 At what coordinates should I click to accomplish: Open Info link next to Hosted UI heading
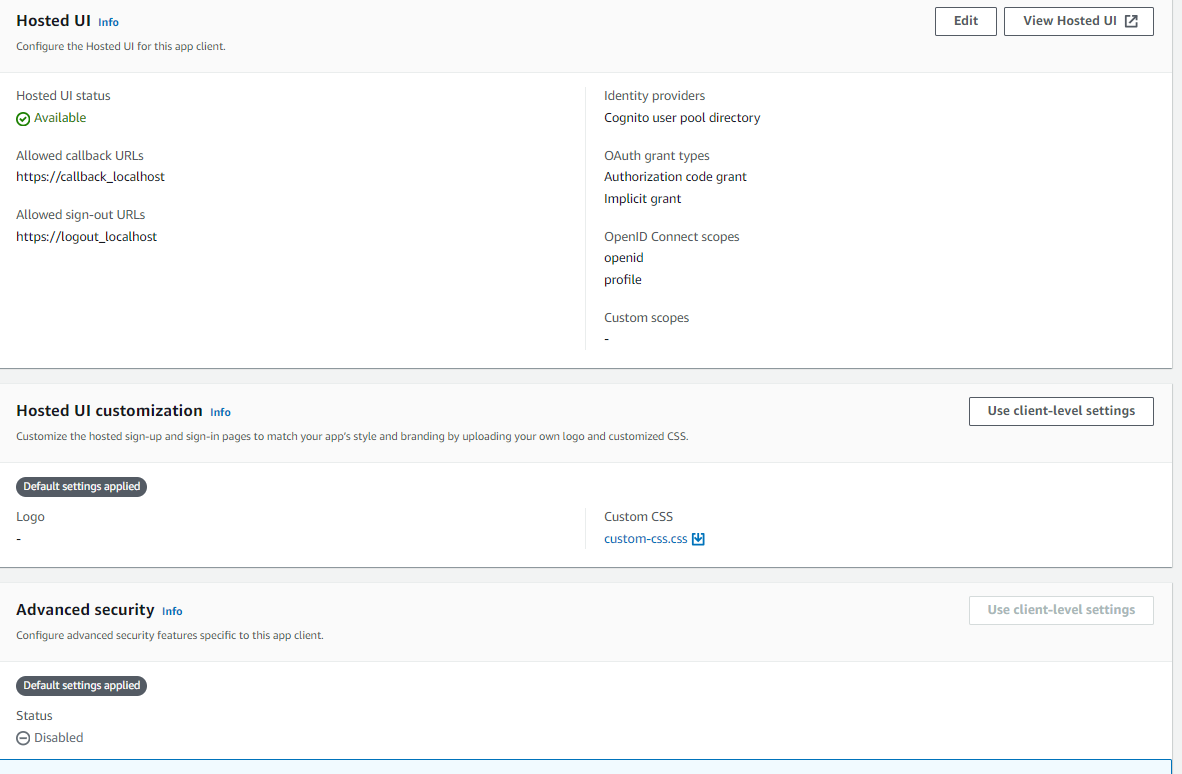tap(108, 22)
